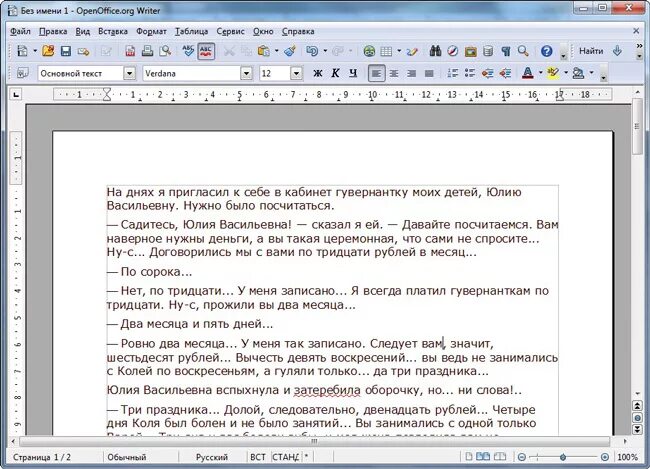Open the Правка menu
Viewport: 650px width, 469px height.
(x=53, y=32)
